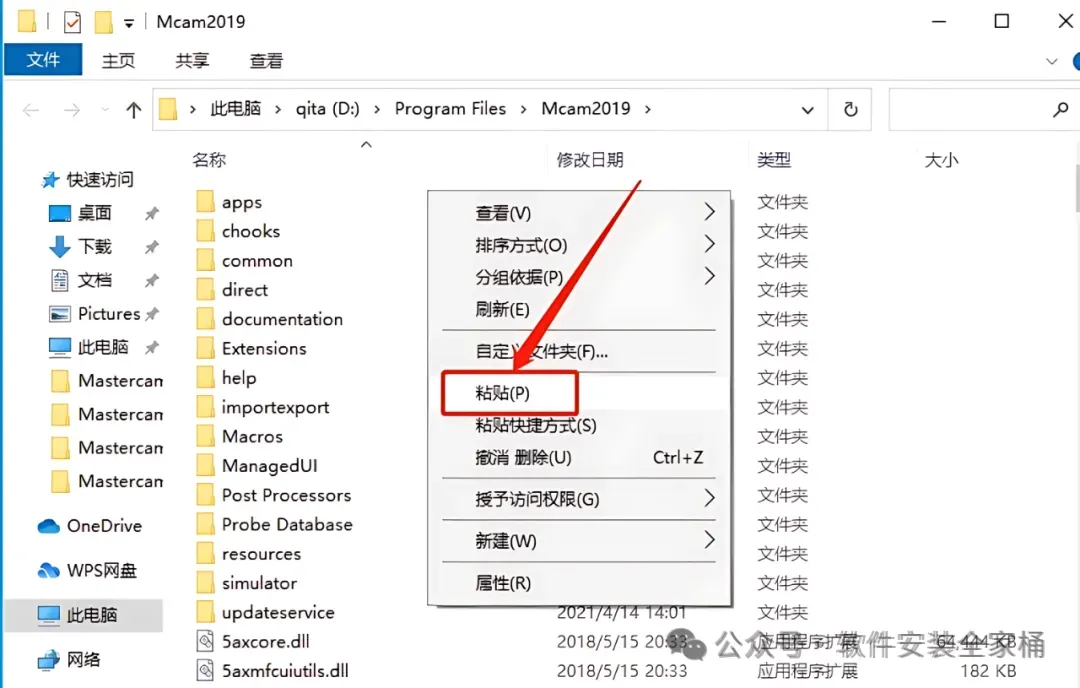Open the recent locations dropdown arrow
Image resolution: width=1080 pixels, height=688 pixels.
105,110
